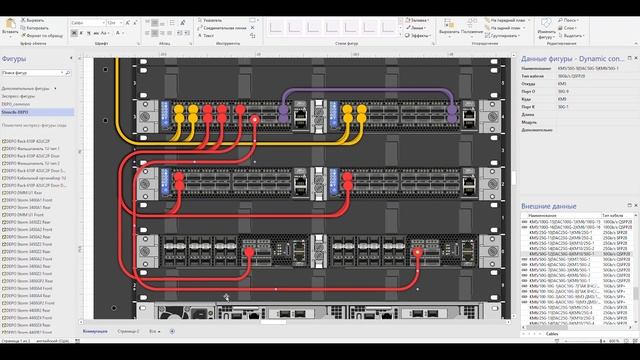The image size is (640, 360).
Task: Switch to the Страница-2 page tab
Action: [x=128, y=331]
